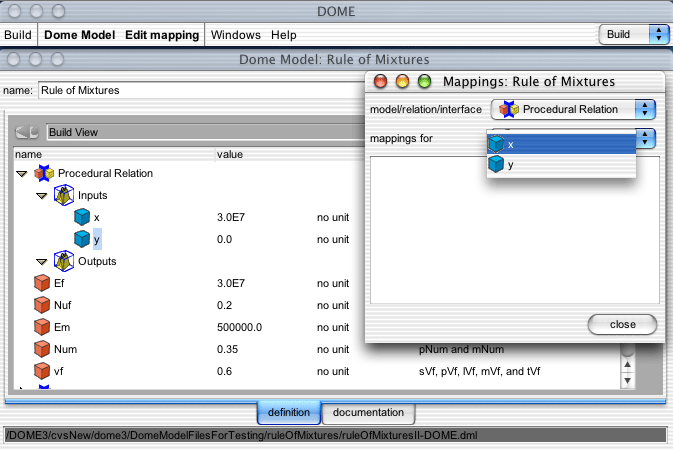
Task: Click the Procedural Relation icon in tree
Action: click(x=44, y=173)
